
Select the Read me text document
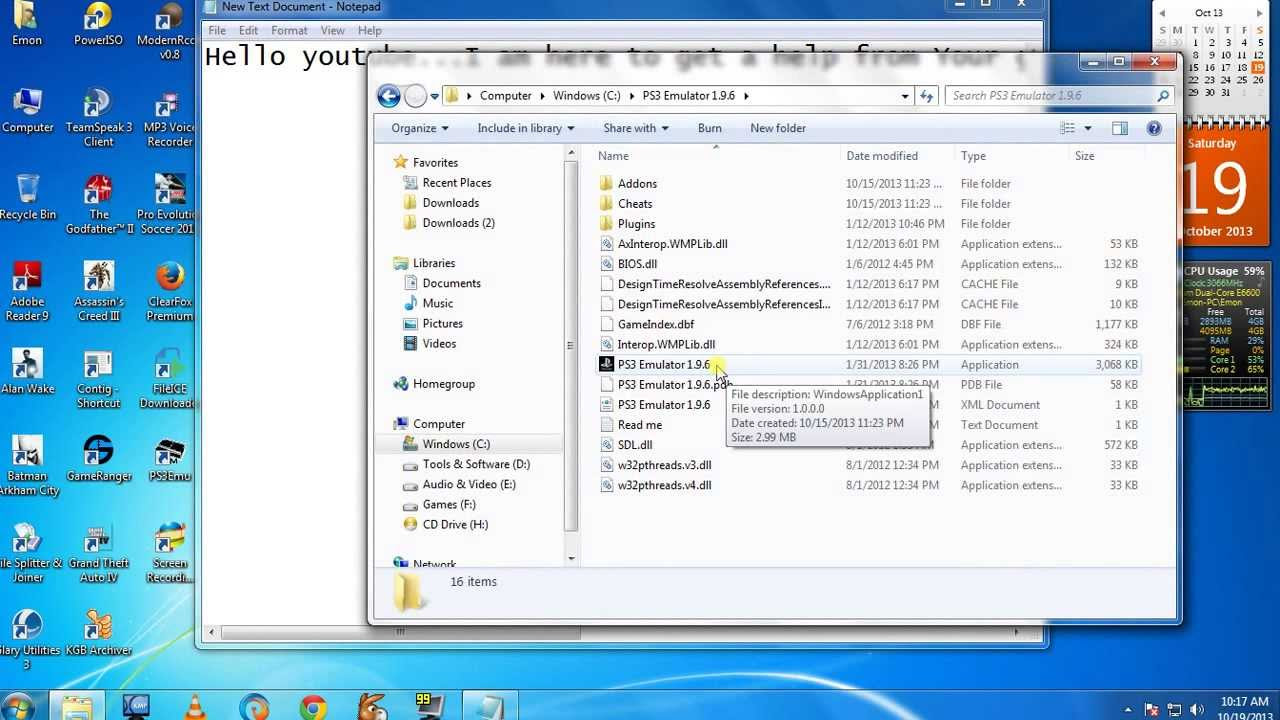click(639, 425)
